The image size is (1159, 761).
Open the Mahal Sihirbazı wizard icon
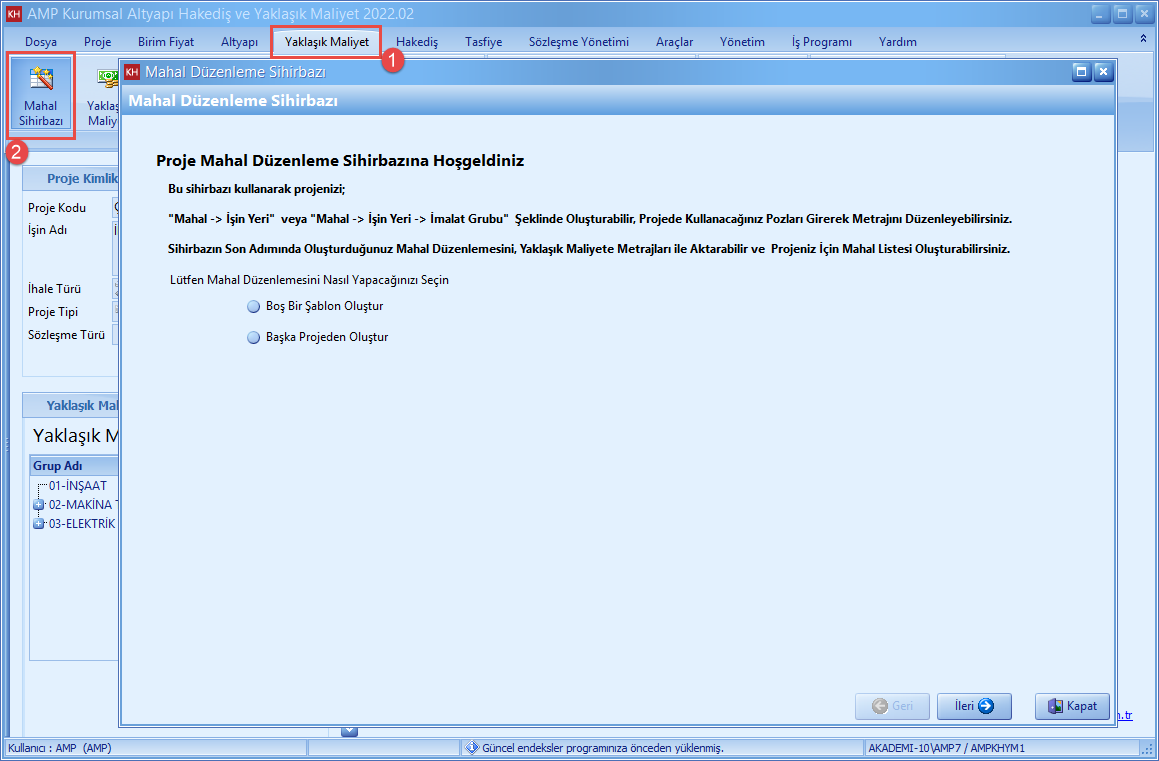pyautogui.click(x=41, y=96)
